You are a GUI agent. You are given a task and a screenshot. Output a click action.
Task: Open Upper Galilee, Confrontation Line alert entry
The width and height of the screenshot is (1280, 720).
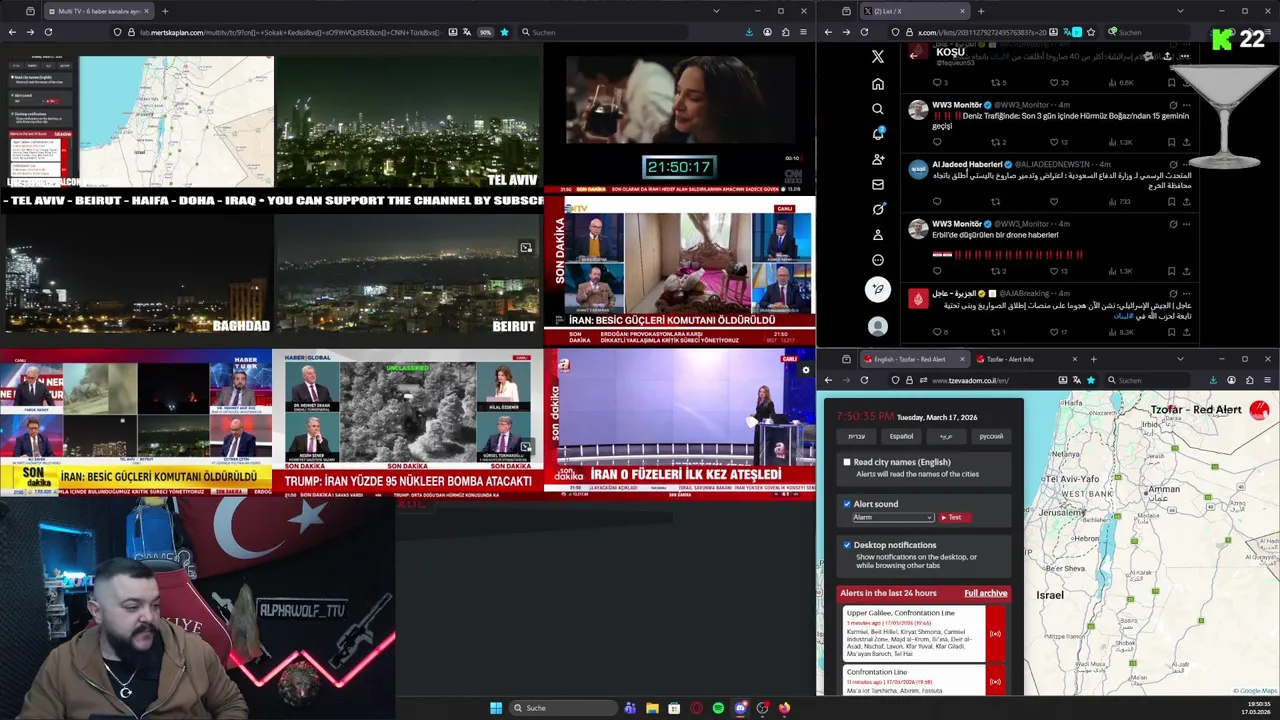coord(923,633)
